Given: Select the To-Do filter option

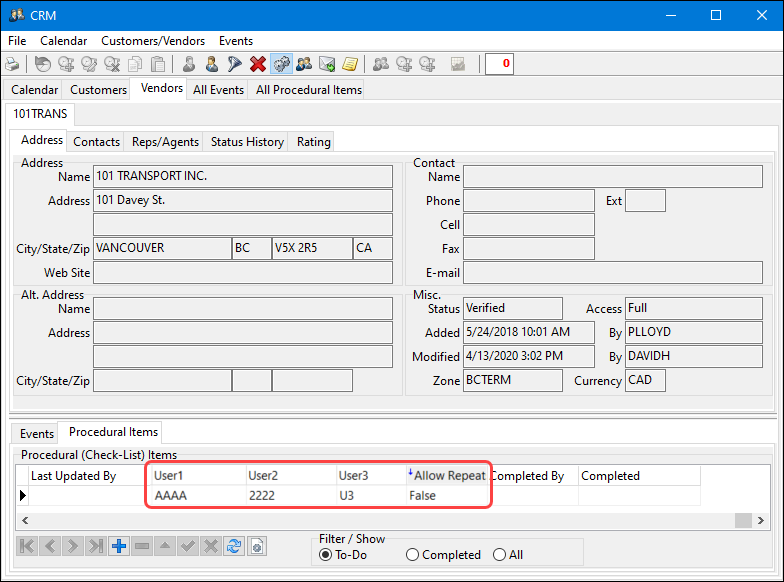Looking at the screenshot, I should [x=325, y=555].
